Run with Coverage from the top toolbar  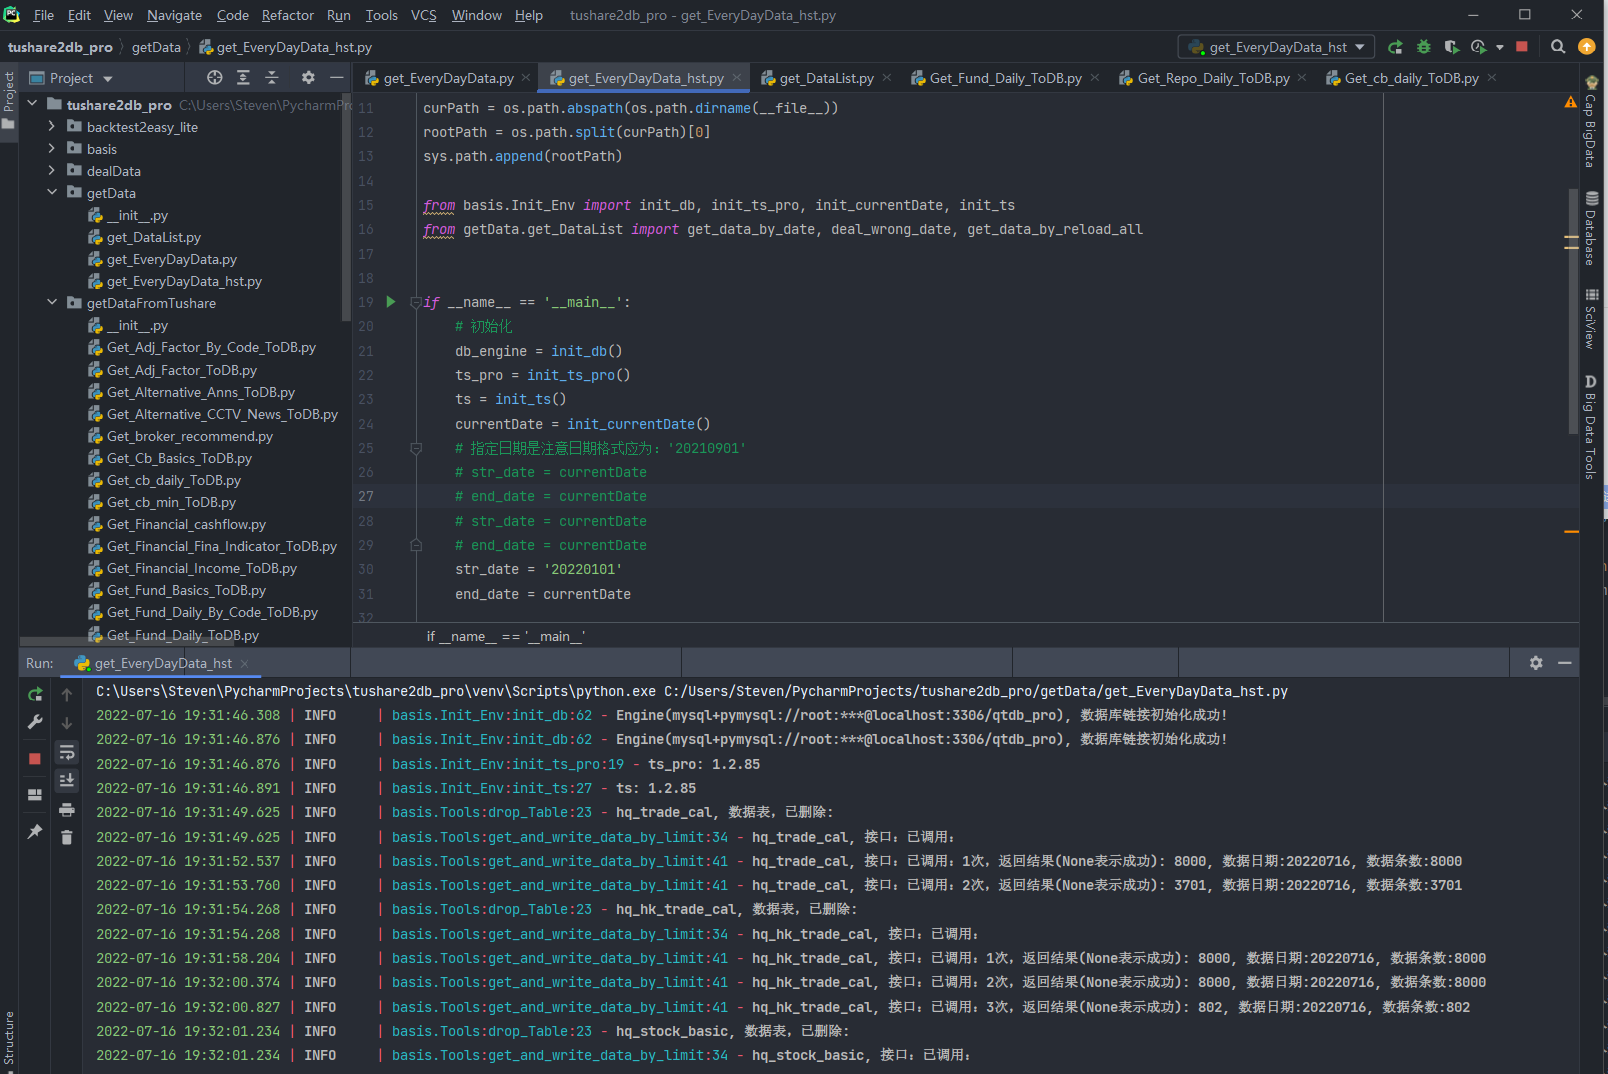pos(1451,47)
